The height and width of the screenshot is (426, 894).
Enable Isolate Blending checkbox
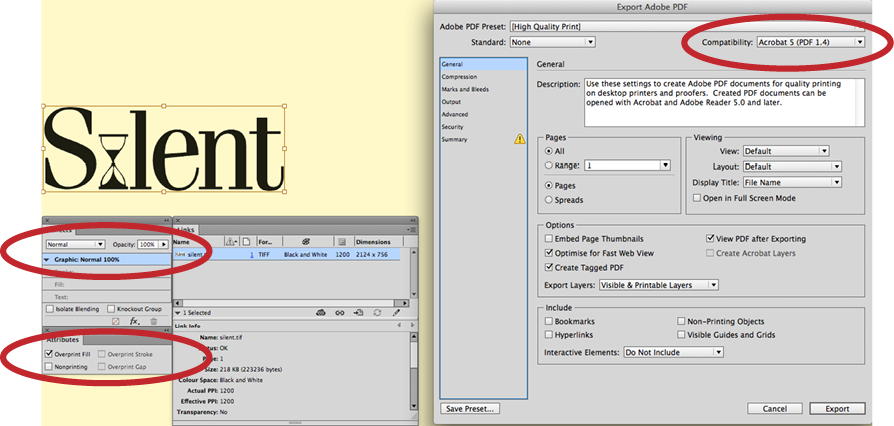click(x=50, y=309)
